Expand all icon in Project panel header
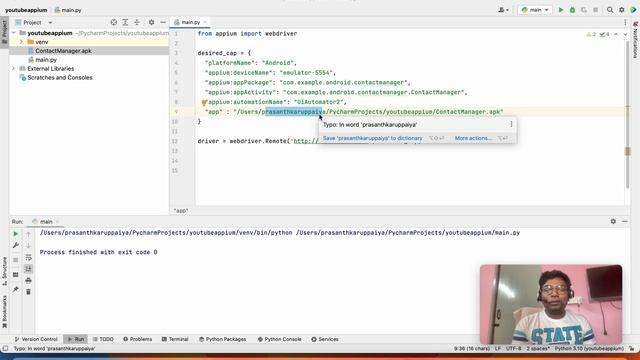Image resolution: width=640 pixels, height=360 pixels. pos(125,22)
